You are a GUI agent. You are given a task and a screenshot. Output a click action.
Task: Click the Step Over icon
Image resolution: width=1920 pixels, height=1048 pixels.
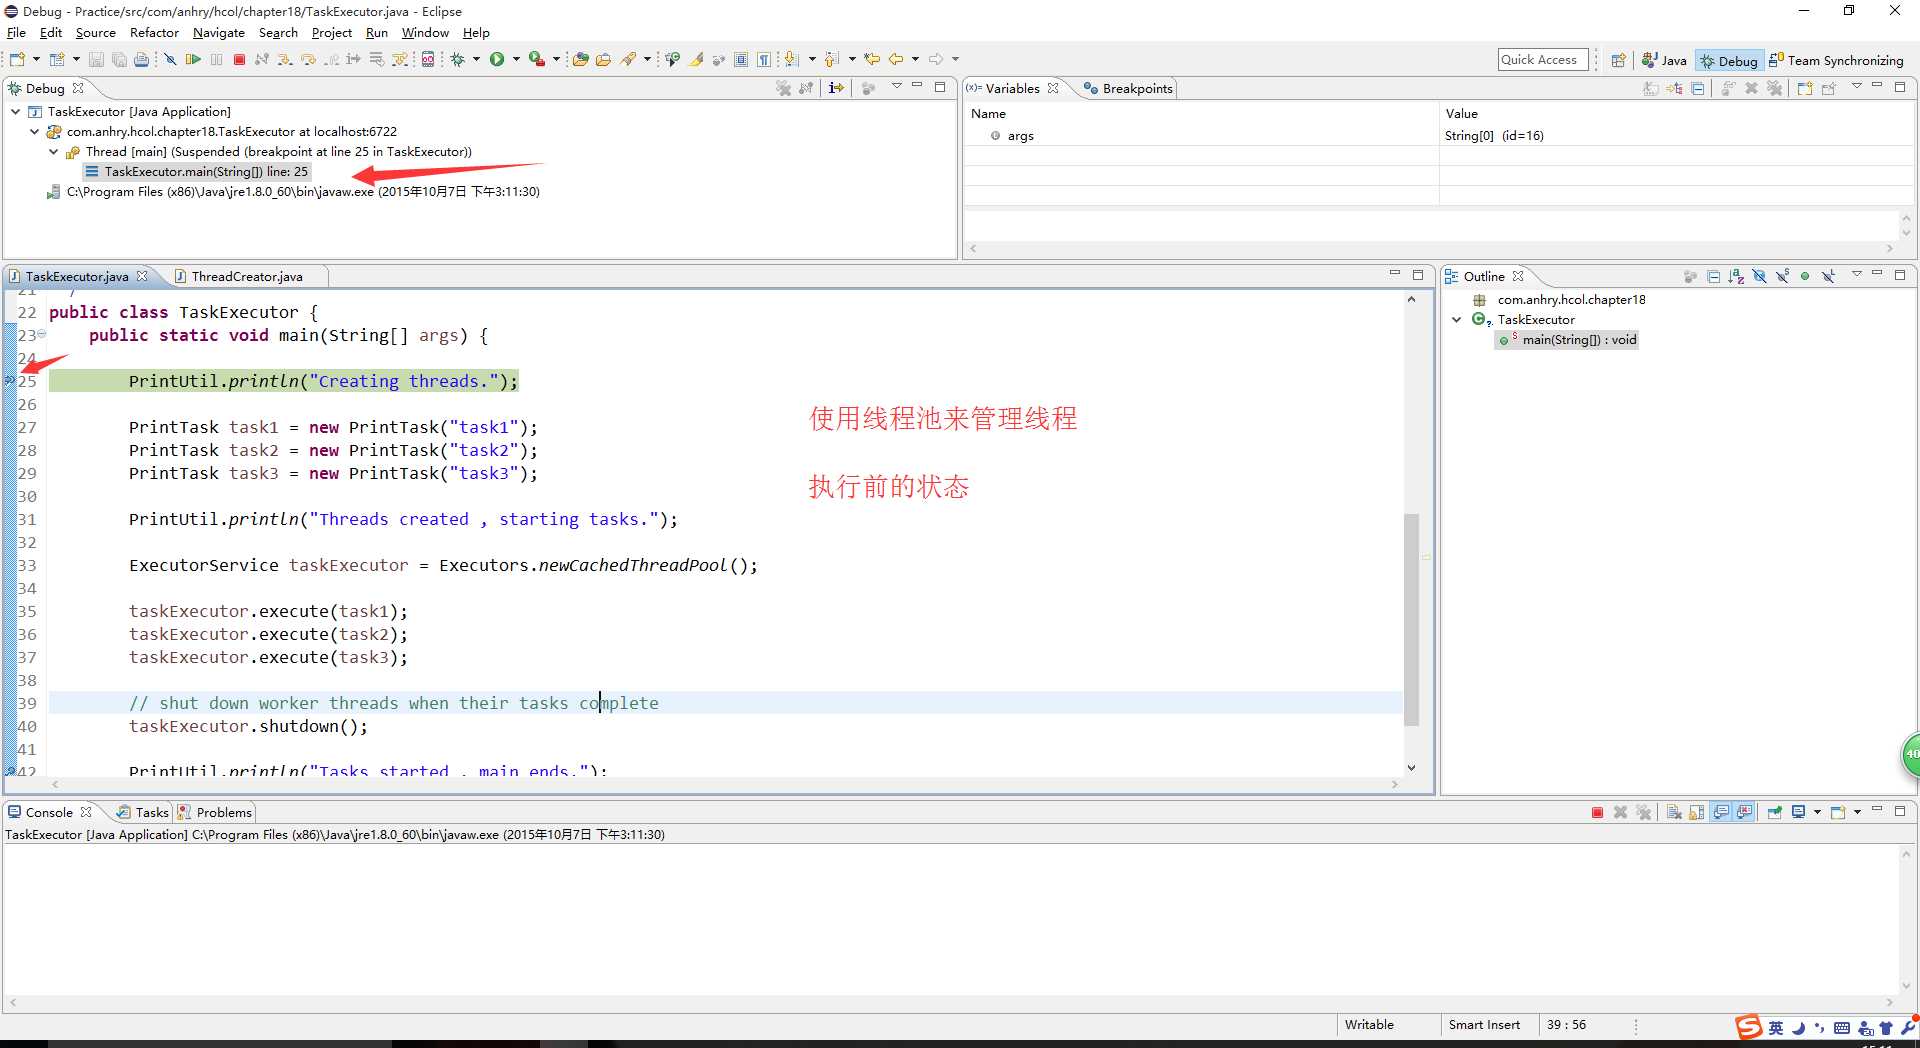click(x=308, y=59)
